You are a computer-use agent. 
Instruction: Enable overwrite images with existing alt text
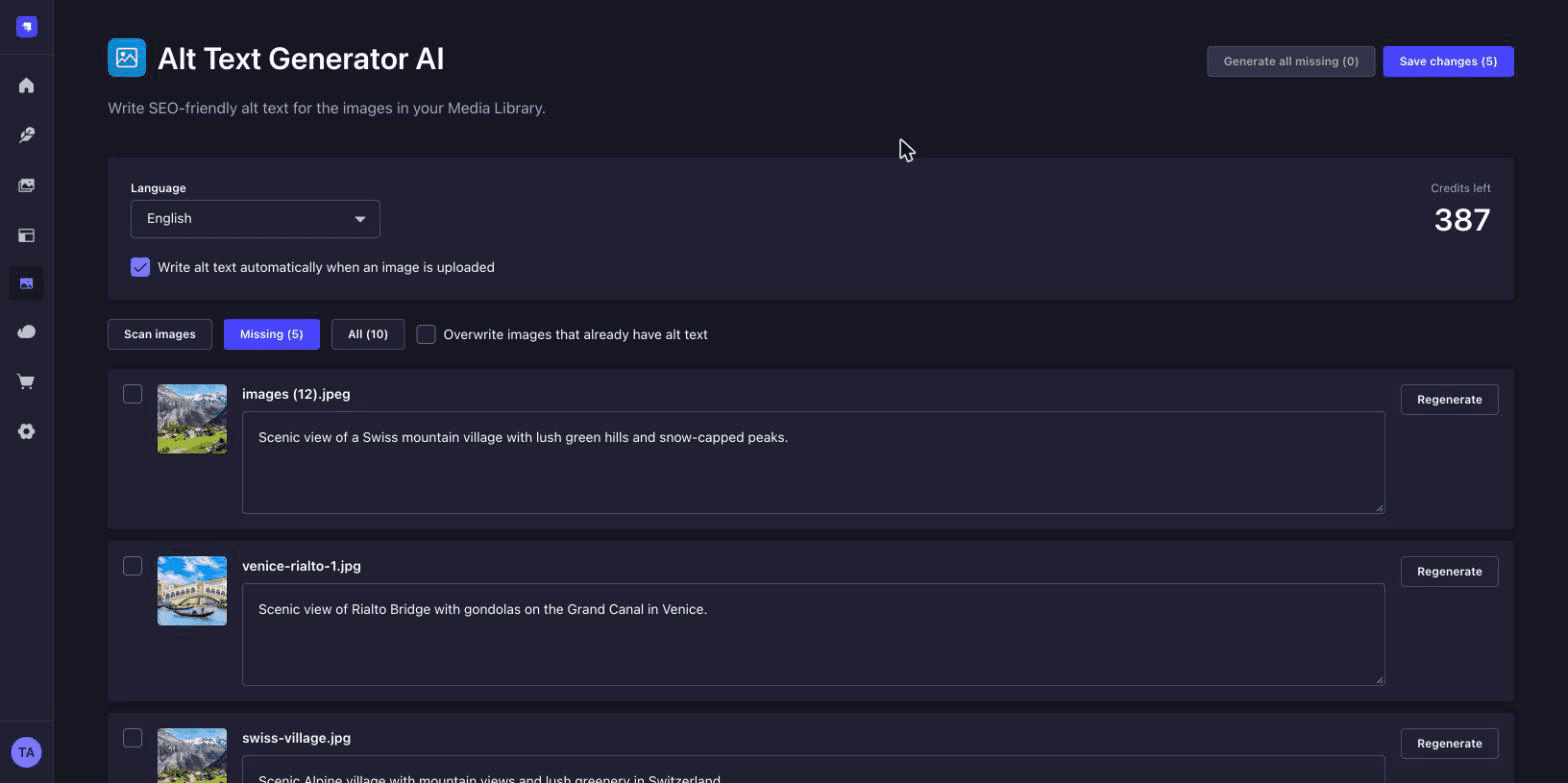(x=426, y=334)
